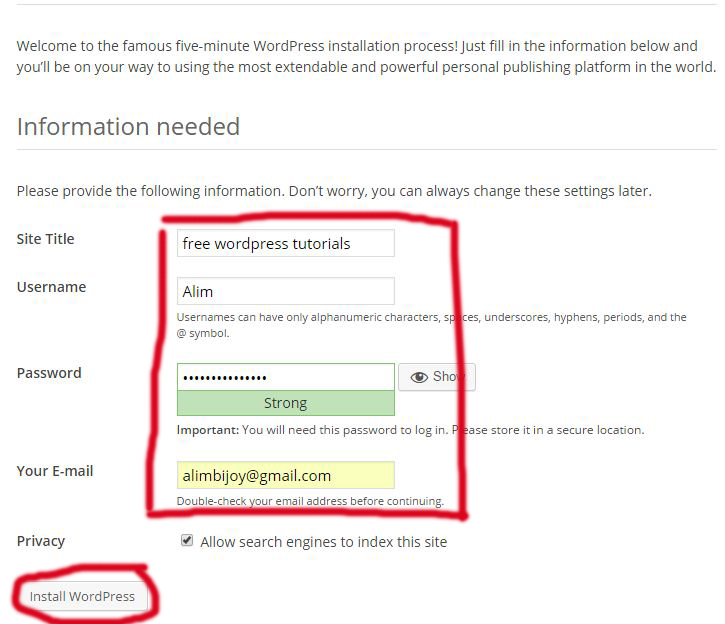
Task: Click the Username form label
Action: 51,287
